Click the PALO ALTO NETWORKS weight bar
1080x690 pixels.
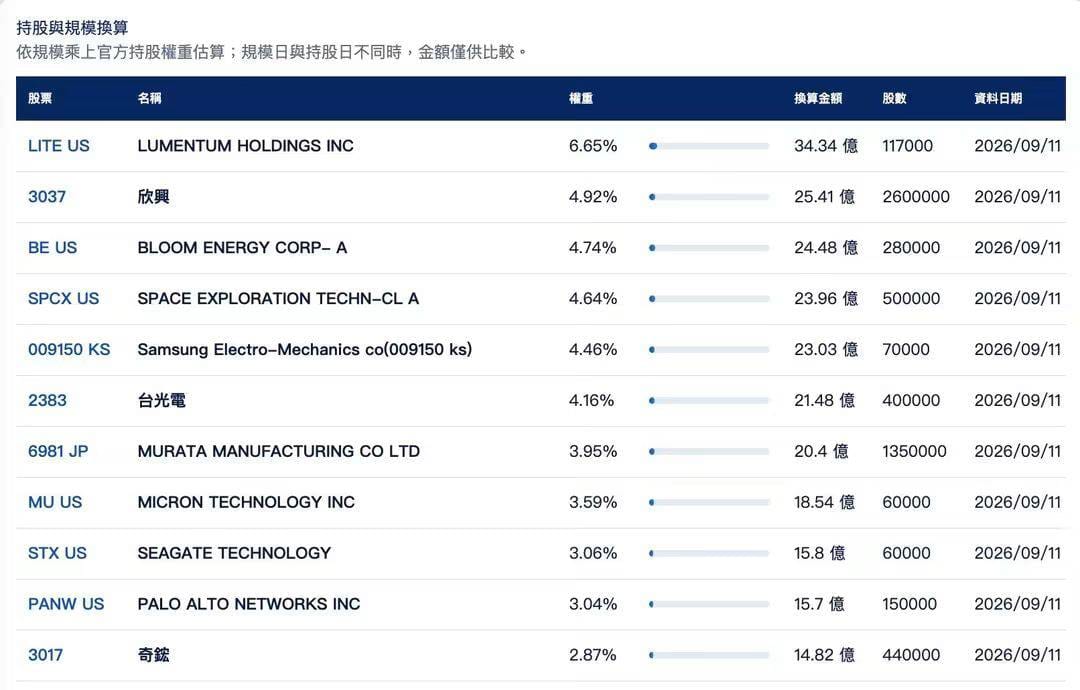coord(709,605)
